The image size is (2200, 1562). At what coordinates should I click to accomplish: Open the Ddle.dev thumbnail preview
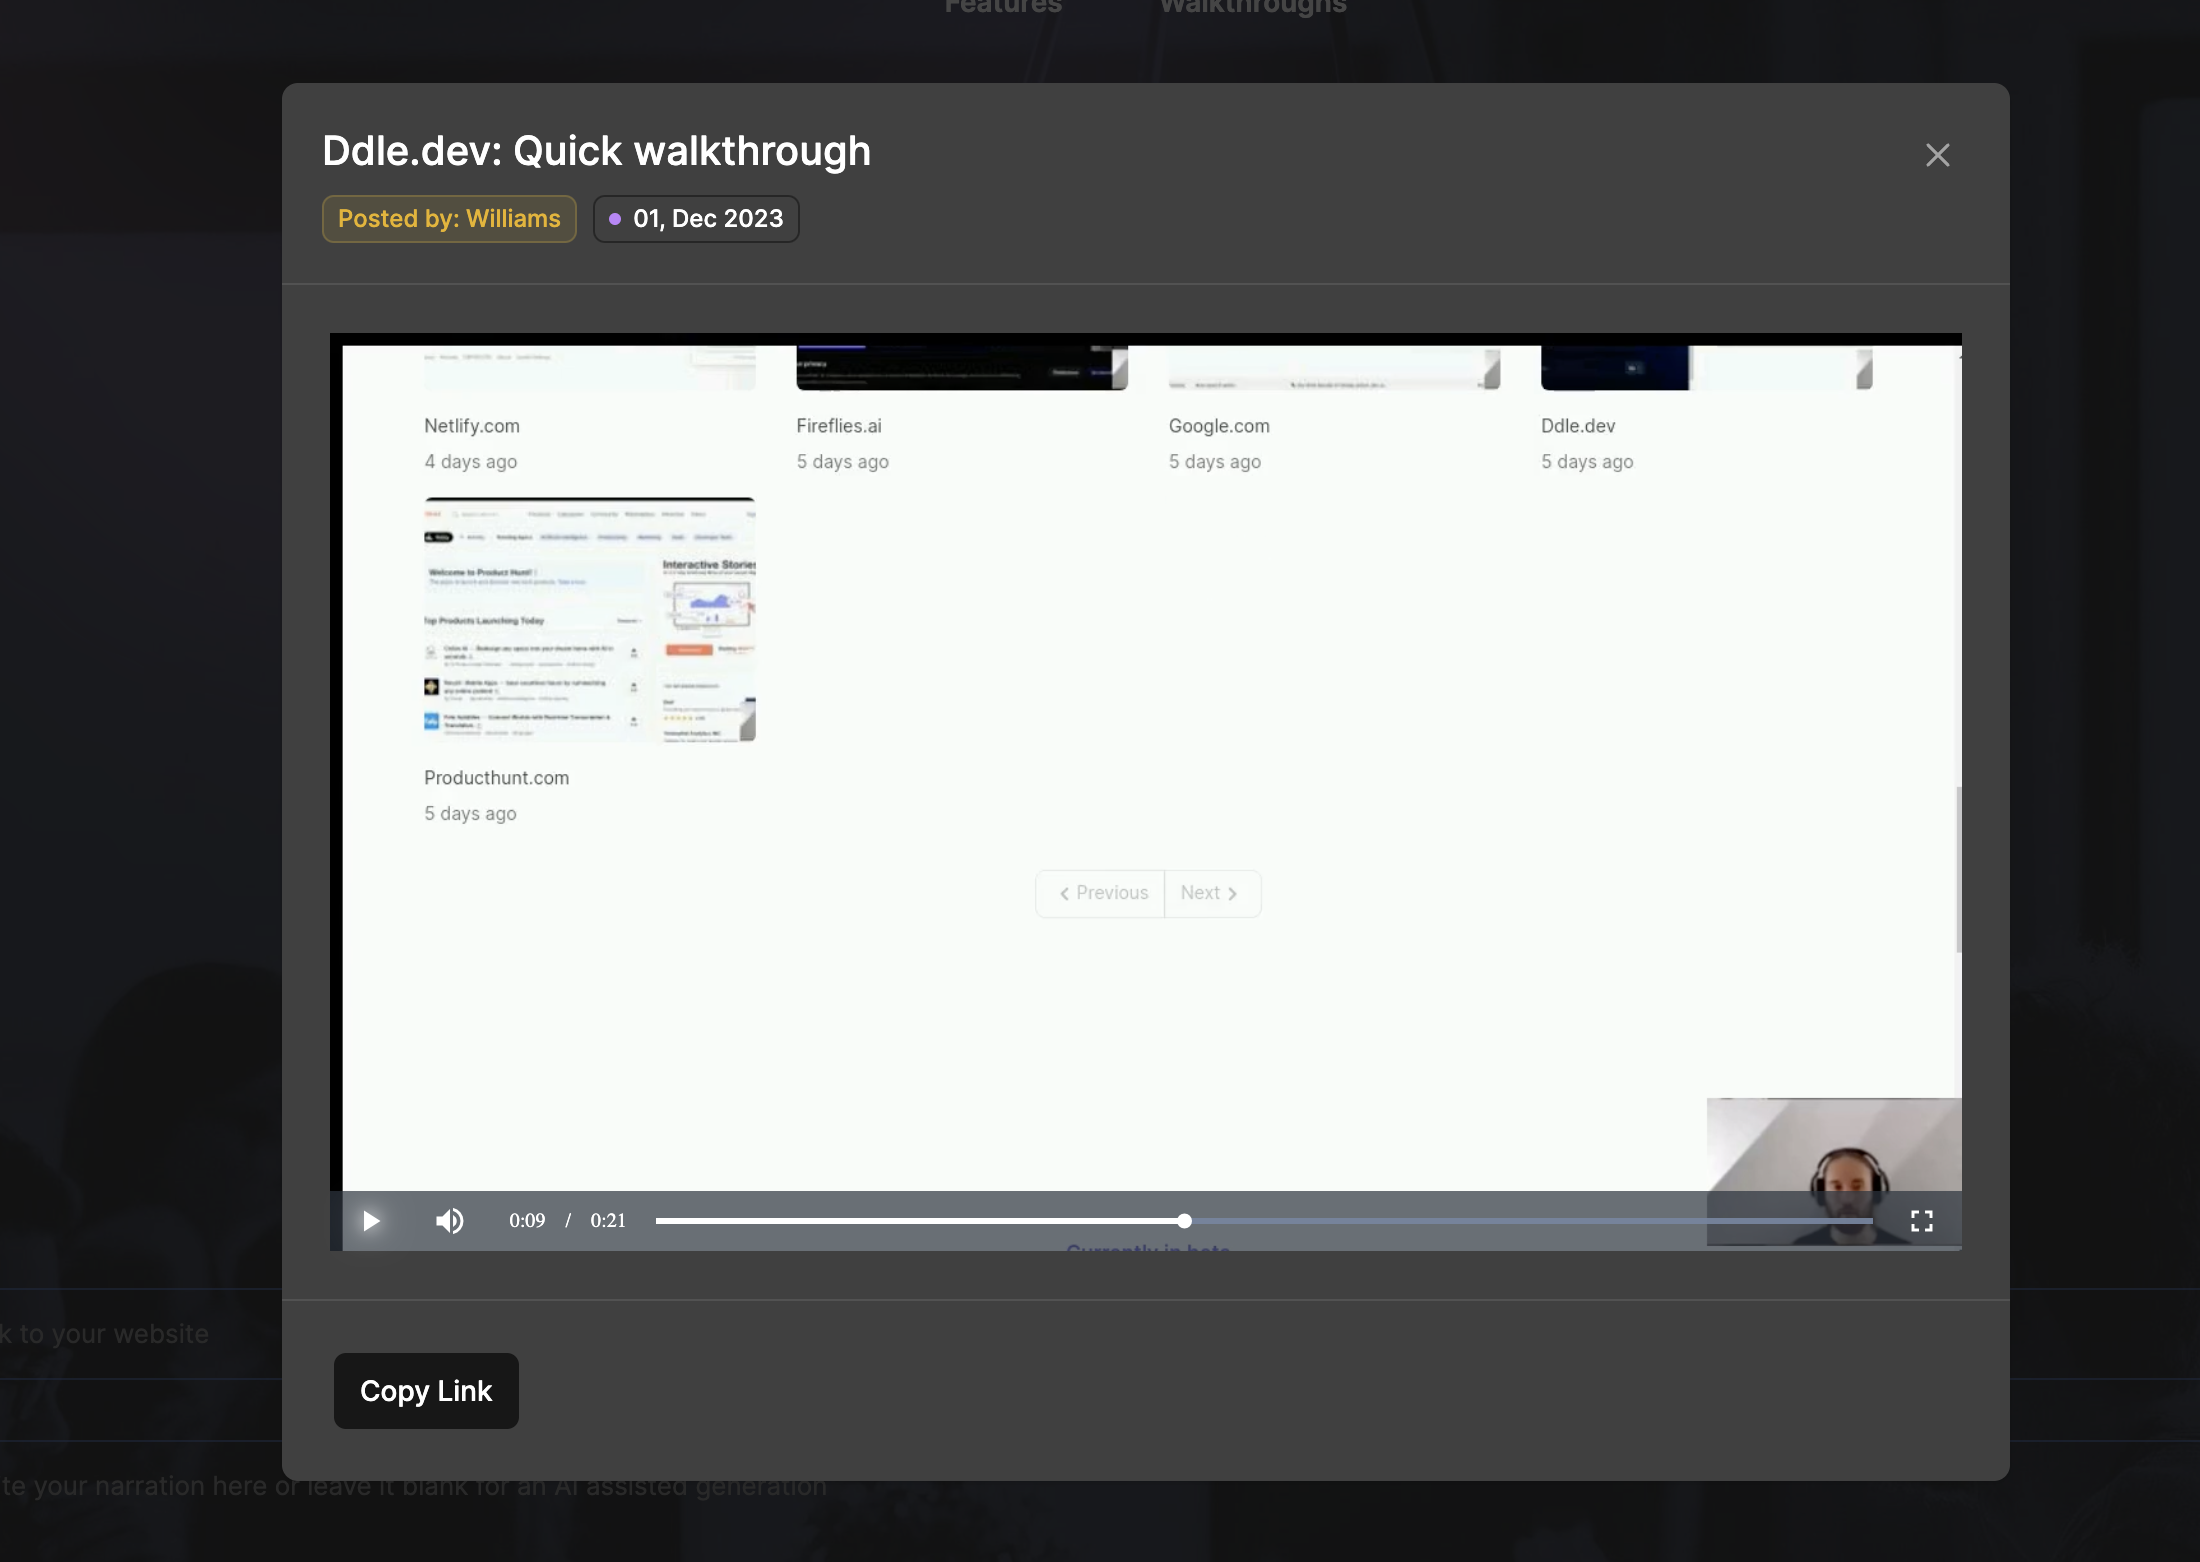(1705, 368)
